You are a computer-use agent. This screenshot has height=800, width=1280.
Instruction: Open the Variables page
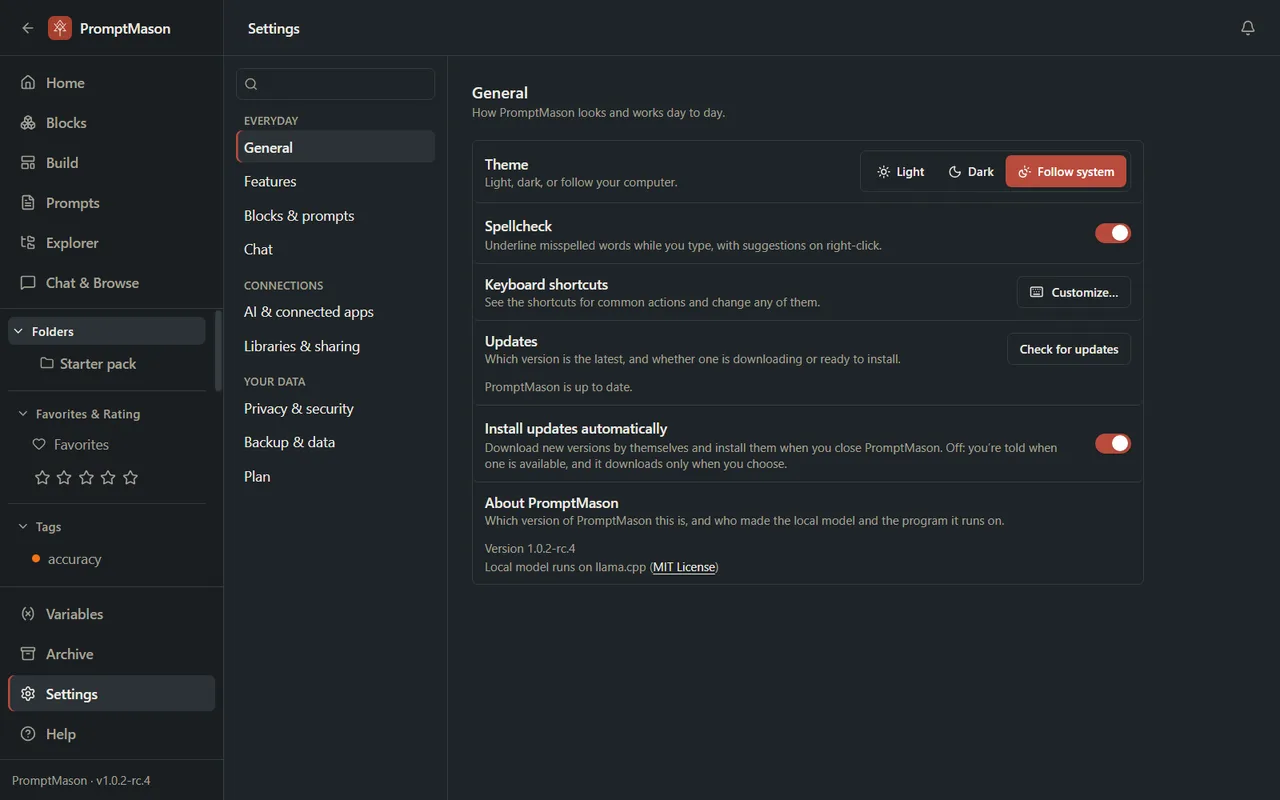111,614
